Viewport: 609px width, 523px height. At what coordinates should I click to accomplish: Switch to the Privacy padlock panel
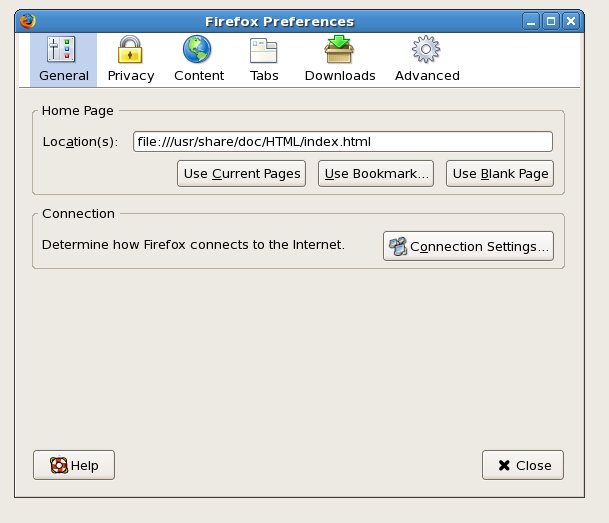[131, 60]
